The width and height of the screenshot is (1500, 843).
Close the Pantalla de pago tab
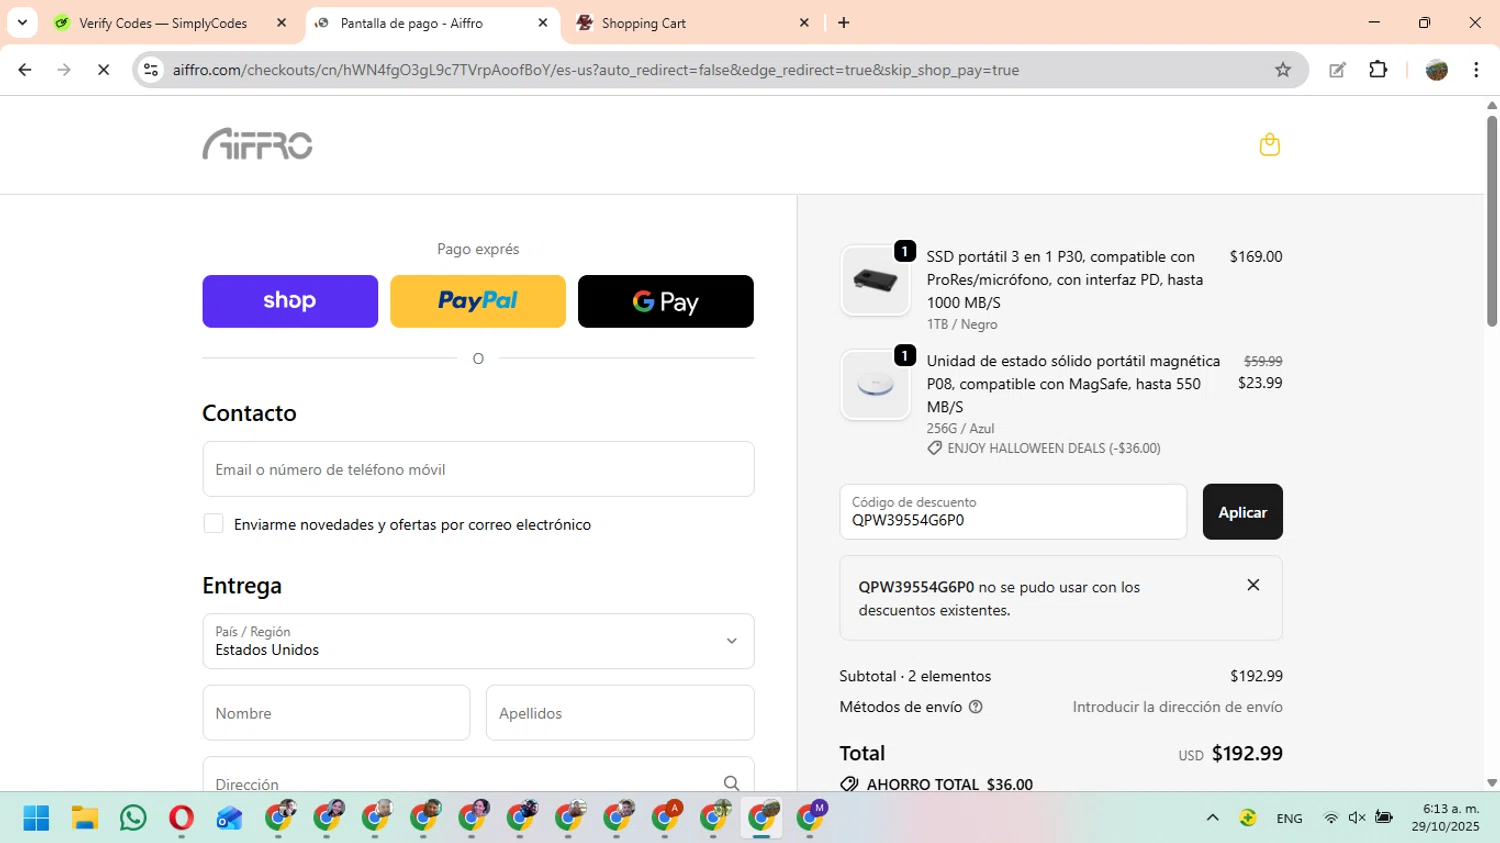point(543,23)
